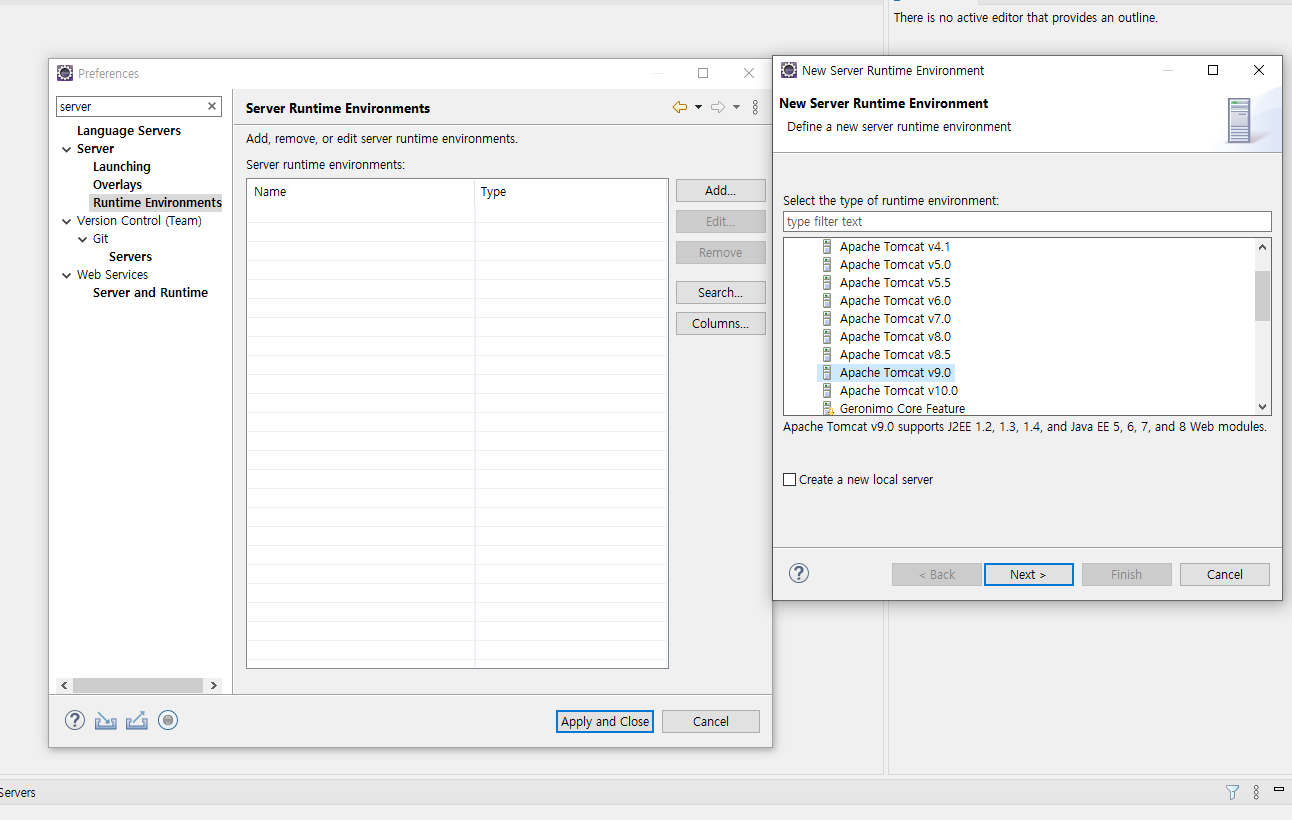This screenshot has height=820, width=1292.
Task: Minimize the Servers view panel
Action: (x=1279, y=790)
